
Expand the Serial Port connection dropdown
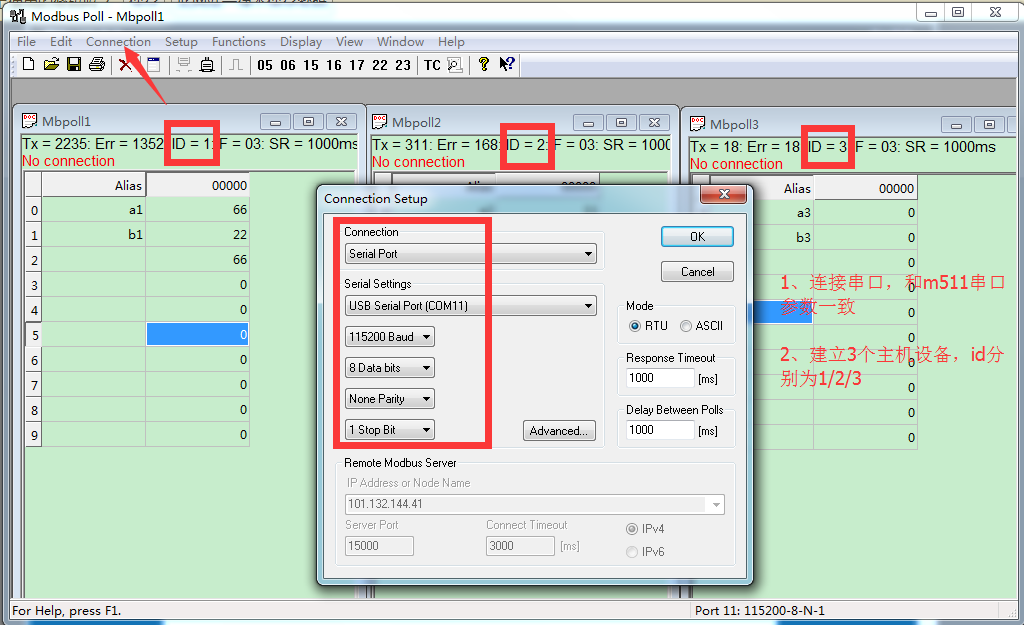pos(470,254)
